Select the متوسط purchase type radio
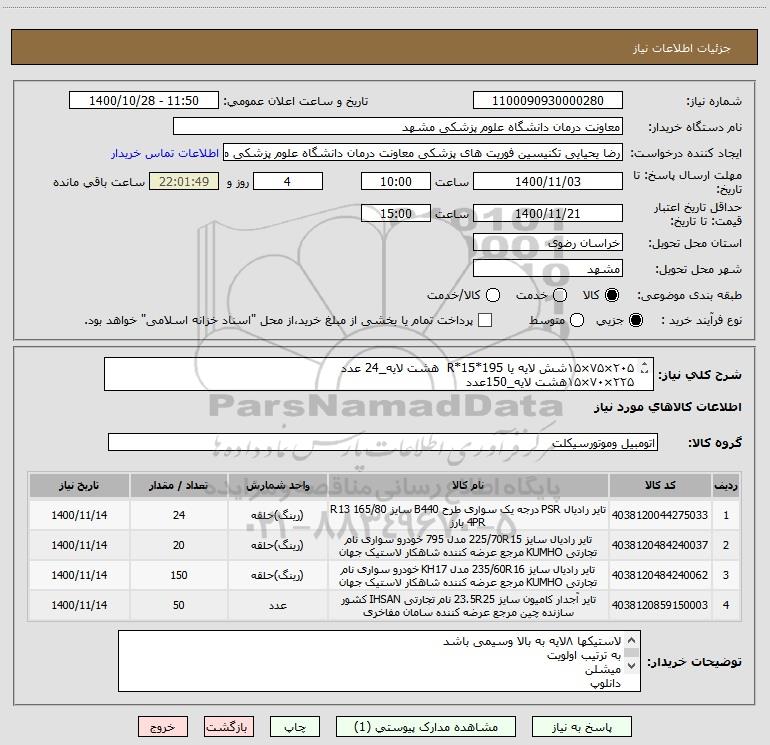The width and height of the screenshot is (770, 745). click(x=577, y=320)
